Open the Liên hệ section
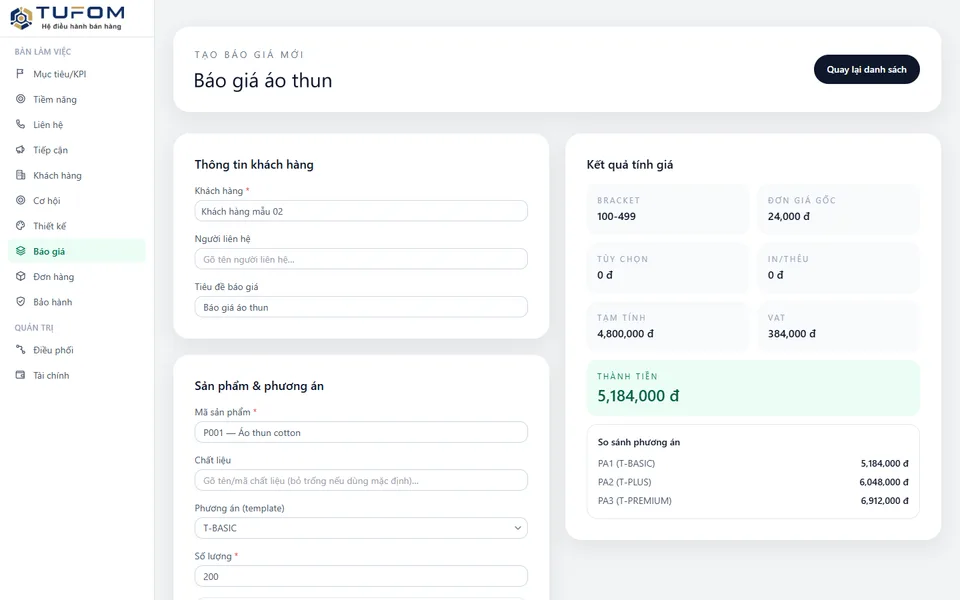This screenshot has height=600, width=960. click(77, 125)
